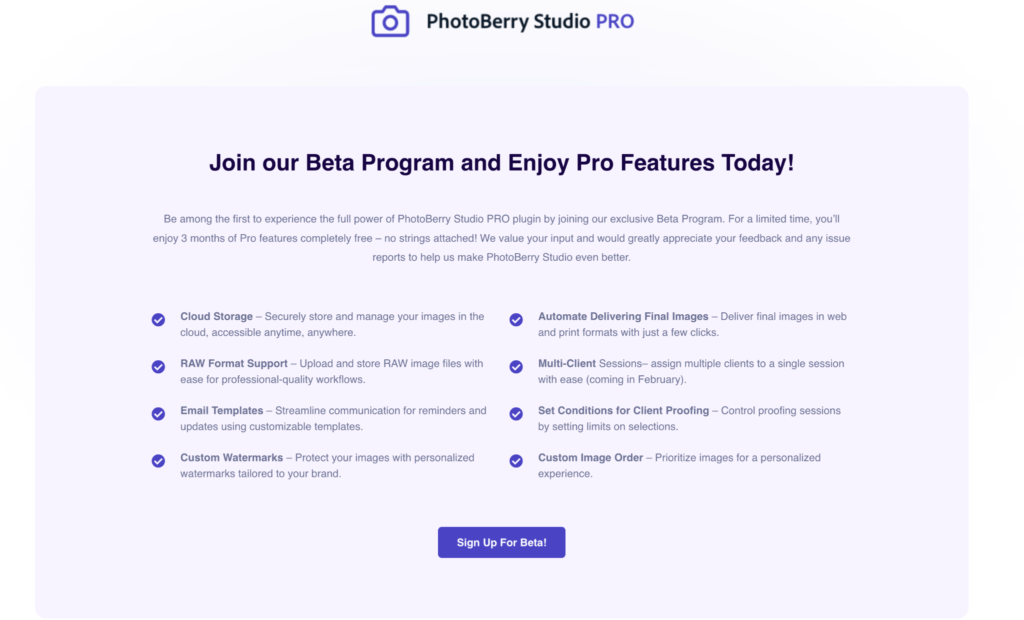Click the PhotoBerry Studio PRO title text
Viewport: 1024px width, 620px height.
pyautogui.click(x=530, y=21)
